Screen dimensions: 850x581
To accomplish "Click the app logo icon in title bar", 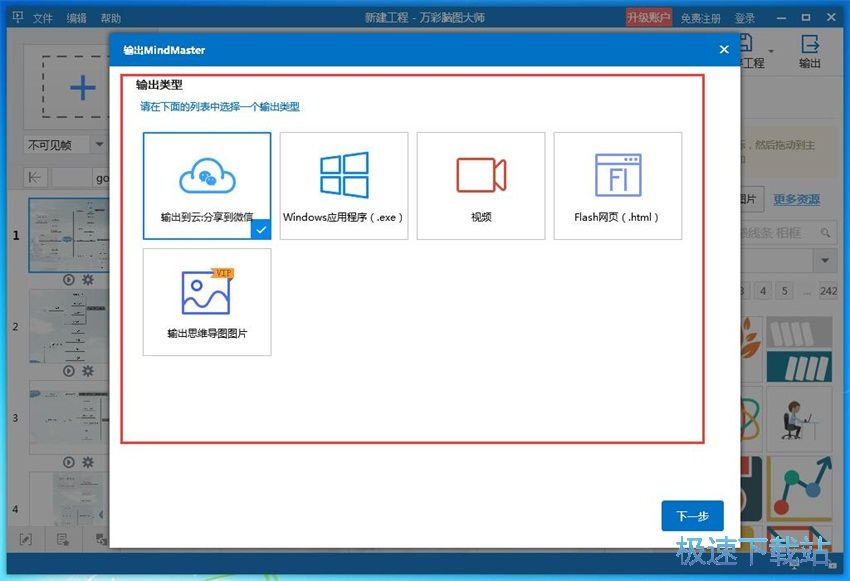I will click(17, 17).
